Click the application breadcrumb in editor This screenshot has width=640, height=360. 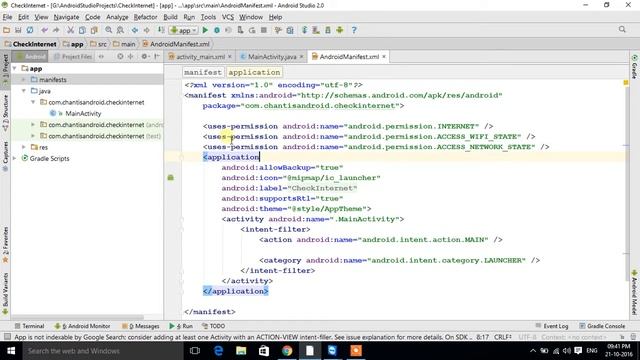254,72
